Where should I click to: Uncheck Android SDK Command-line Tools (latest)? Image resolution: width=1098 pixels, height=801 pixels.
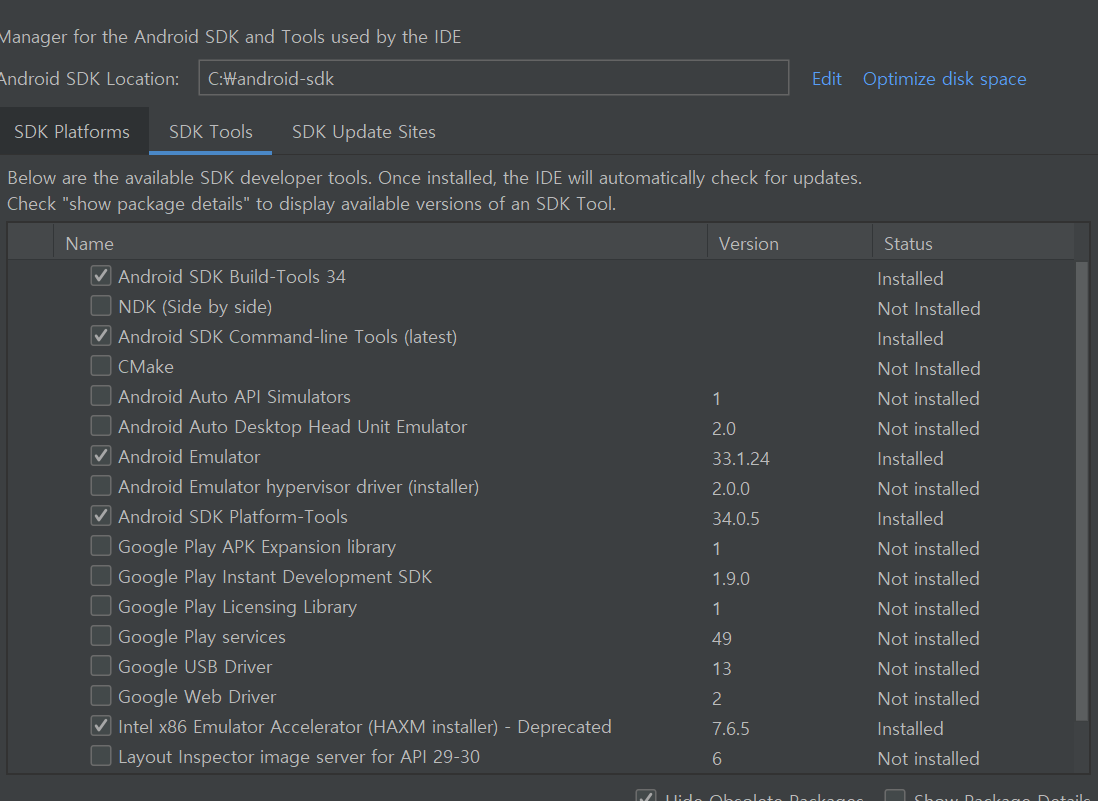pyautogui.click(x=101, y=336)
